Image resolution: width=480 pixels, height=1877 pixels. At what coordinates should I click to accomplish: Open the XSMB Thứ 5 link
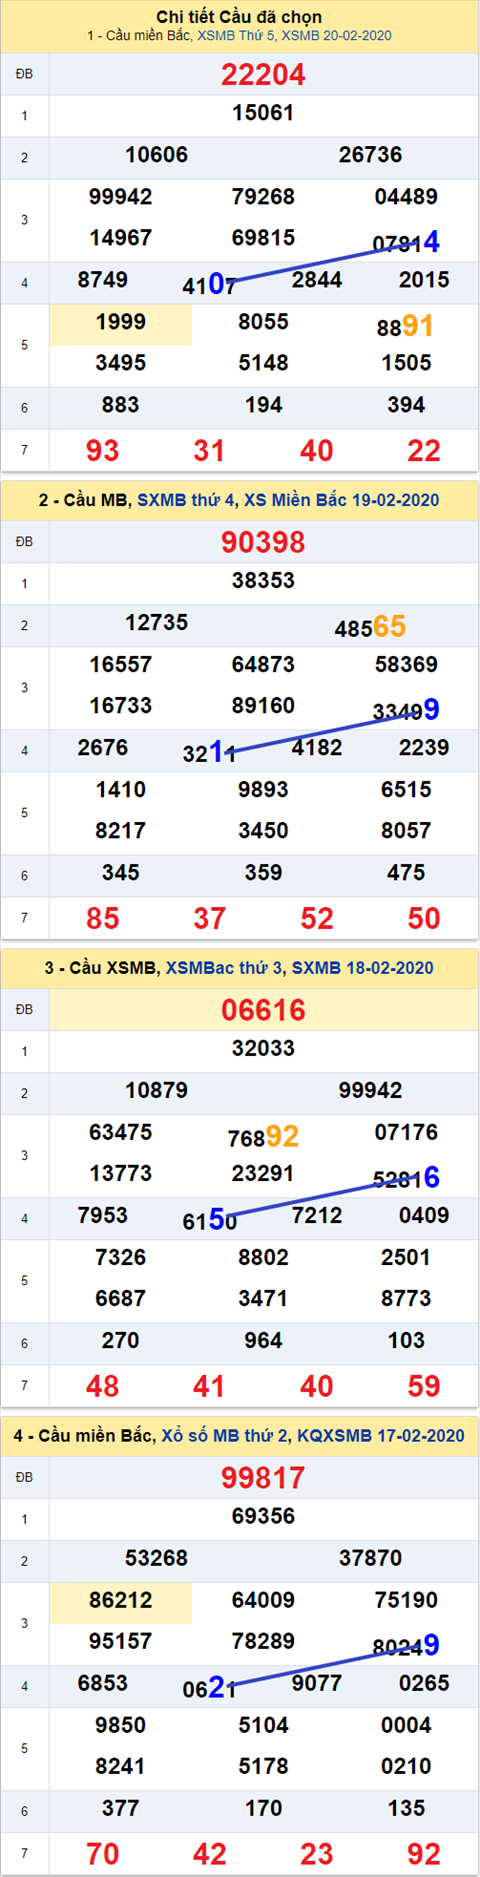tap(235, 36)
